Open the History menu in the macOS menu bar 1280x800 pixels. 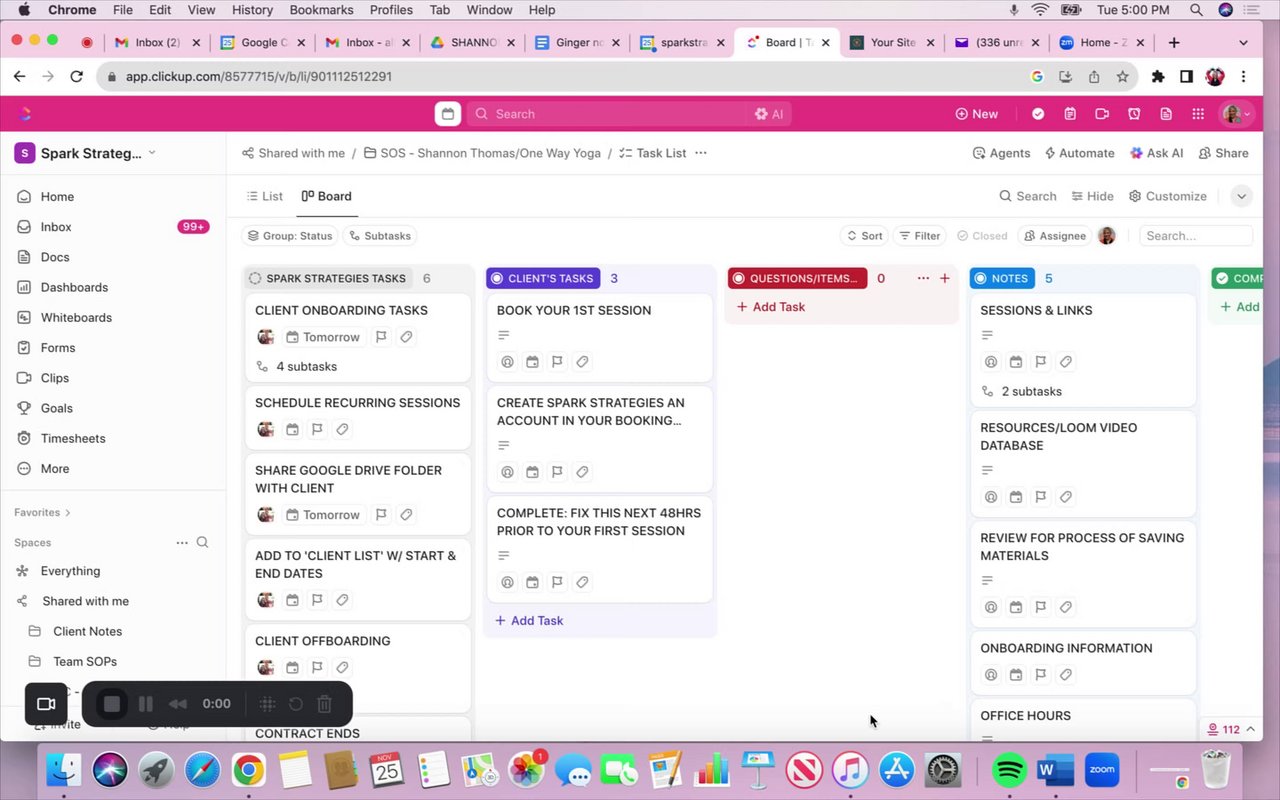[x=252, y=10]
